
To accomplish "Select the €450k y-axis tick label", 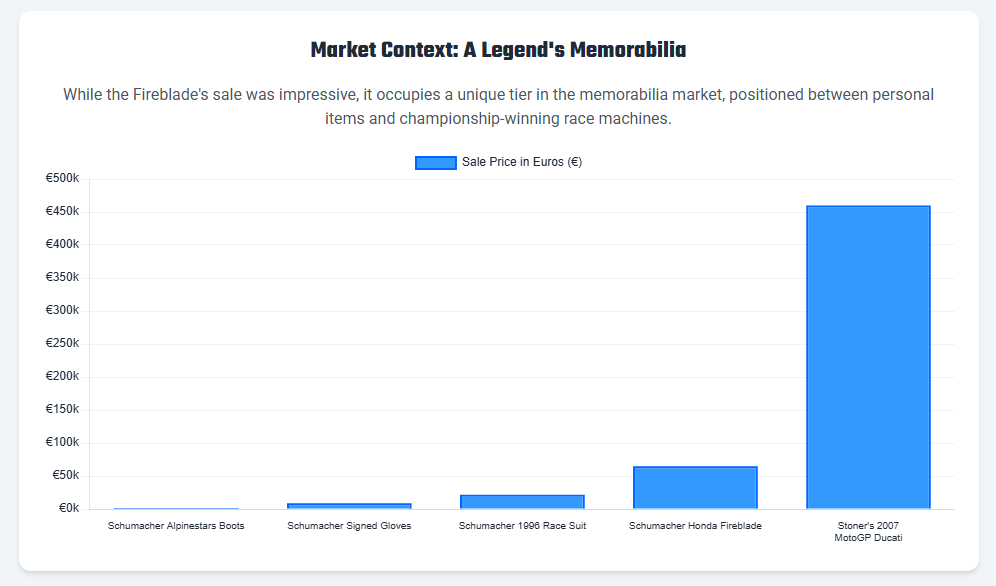I will click(62, 212).
